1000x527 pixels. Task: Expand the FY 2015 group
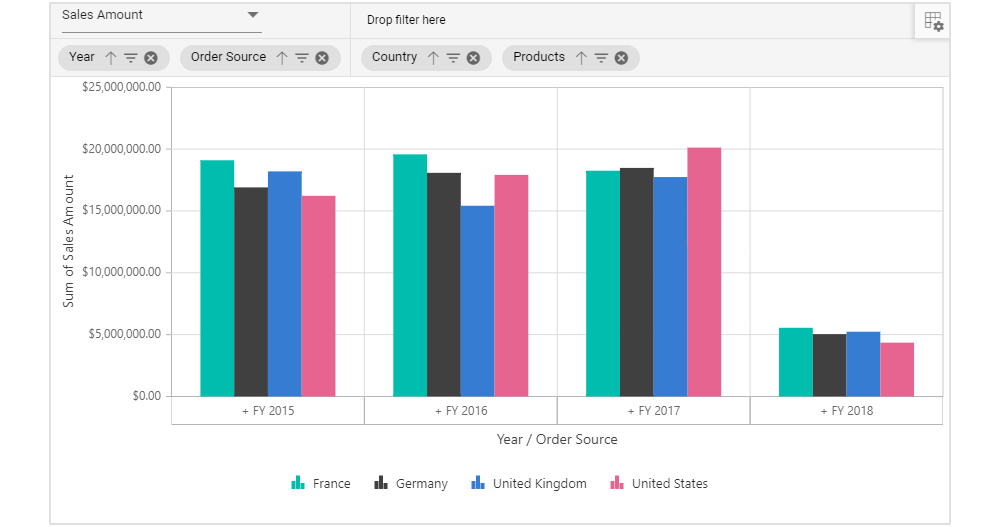pos(267,411)
